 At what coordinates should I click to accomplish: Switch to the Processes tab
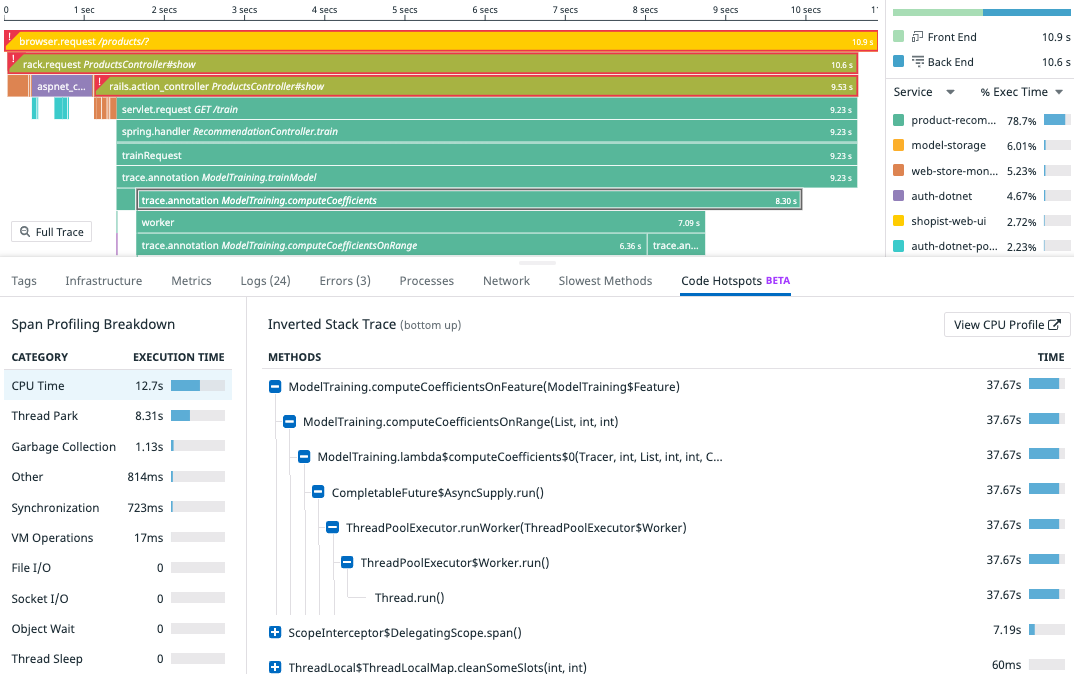click(427, 281)
